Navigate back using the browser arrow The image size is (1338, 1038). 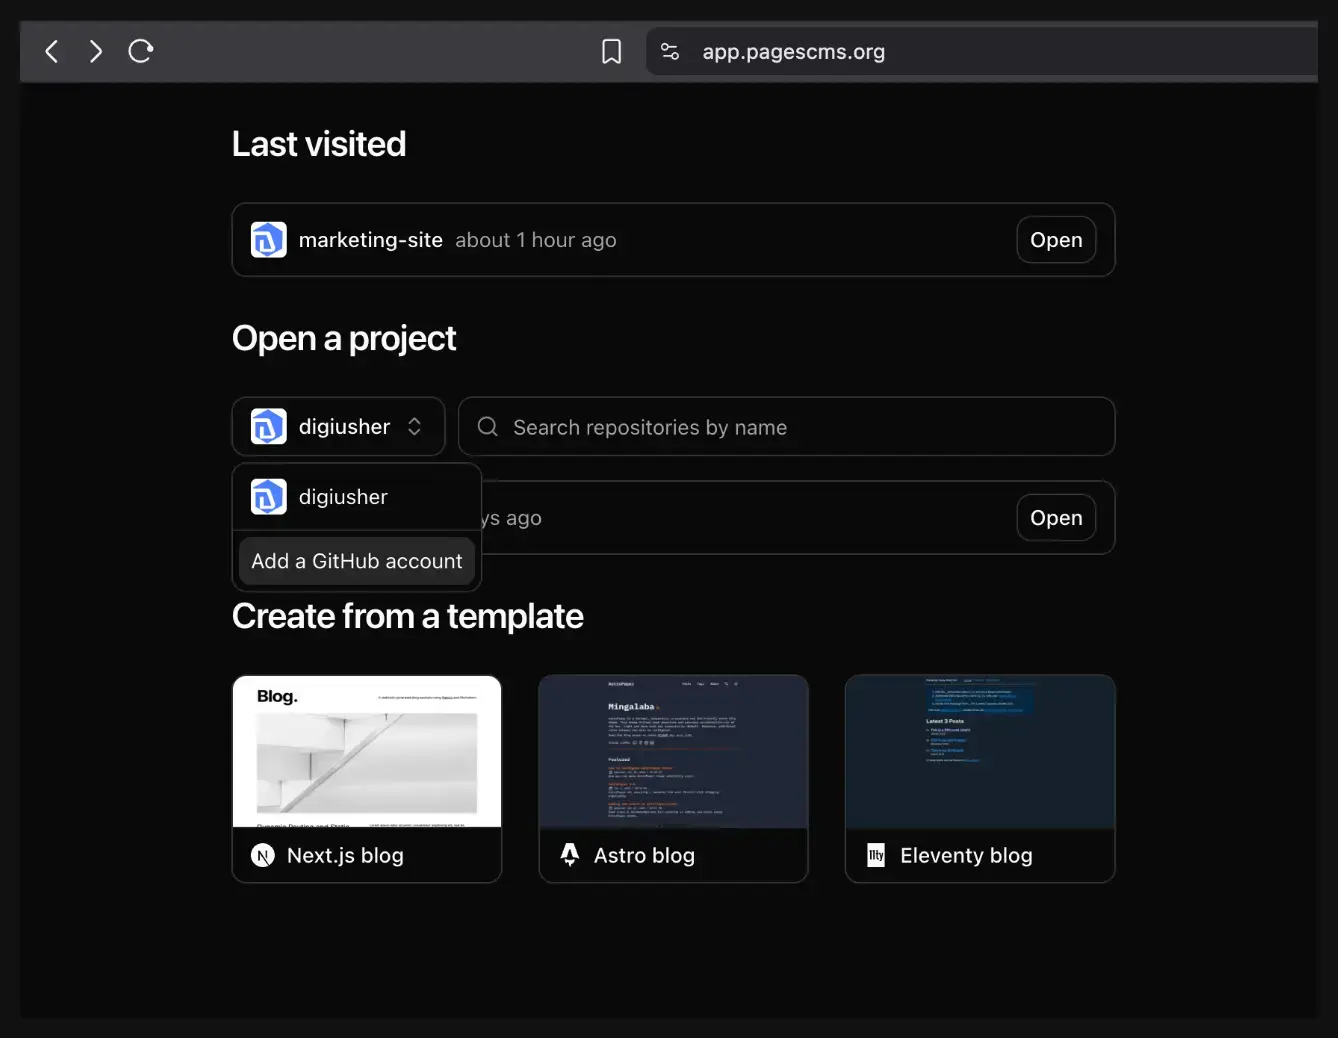(x=51, y=51)
